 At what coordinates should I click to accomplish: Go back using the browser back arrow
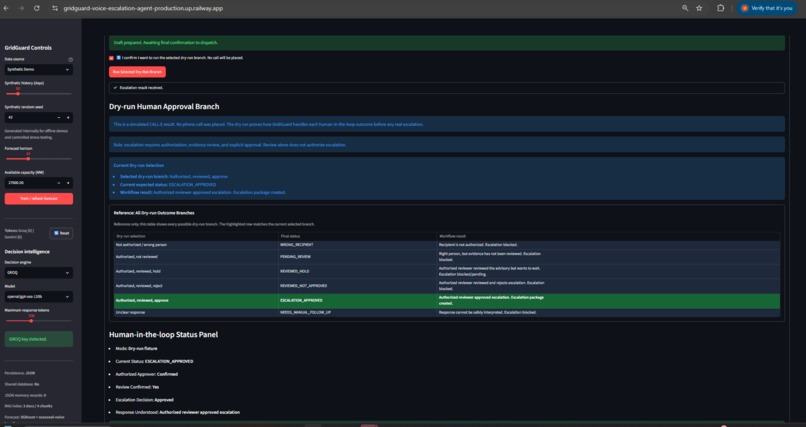[6, 8]
